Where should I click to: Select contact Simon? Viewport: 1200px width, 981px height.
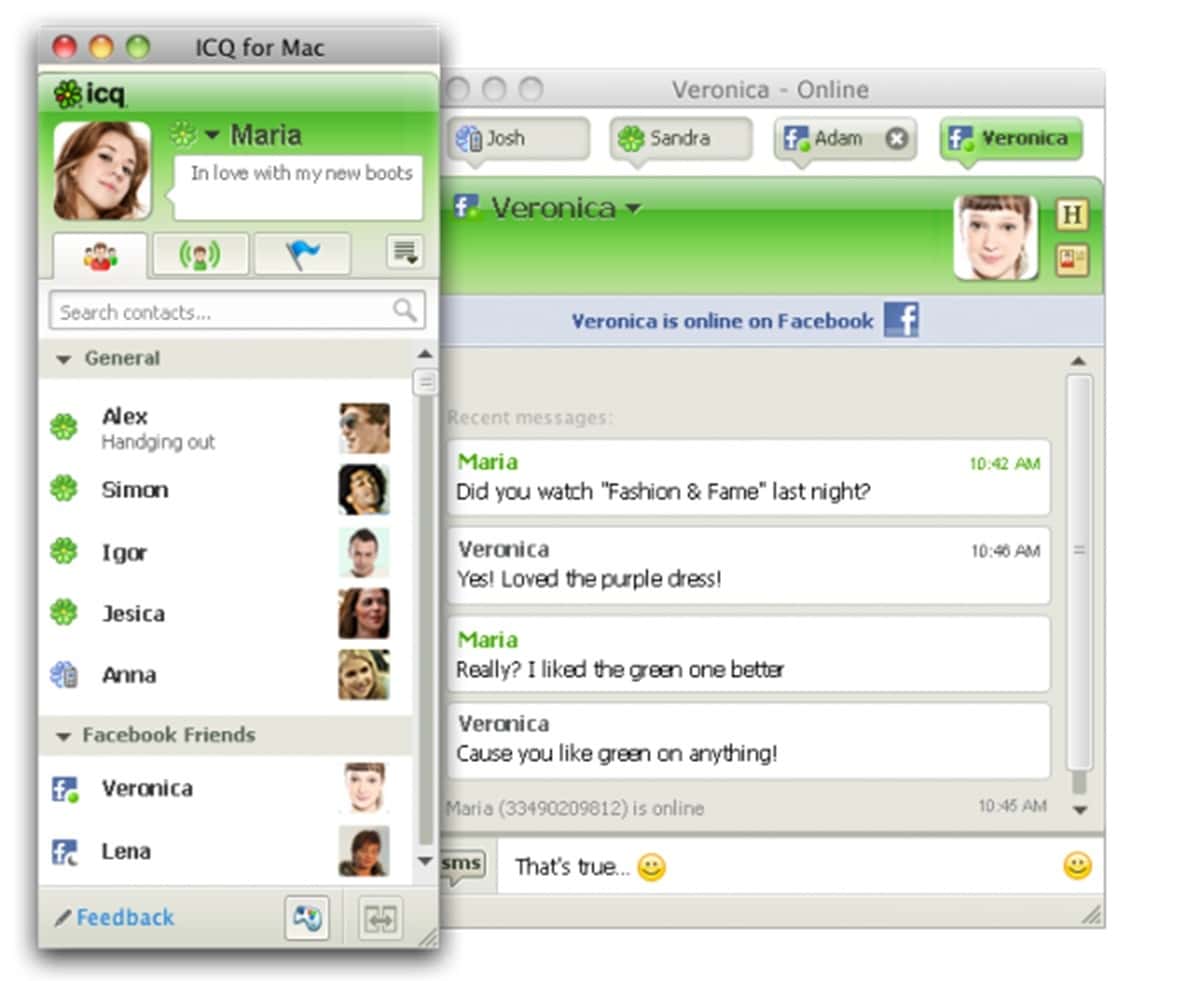(x=225, y=490)
